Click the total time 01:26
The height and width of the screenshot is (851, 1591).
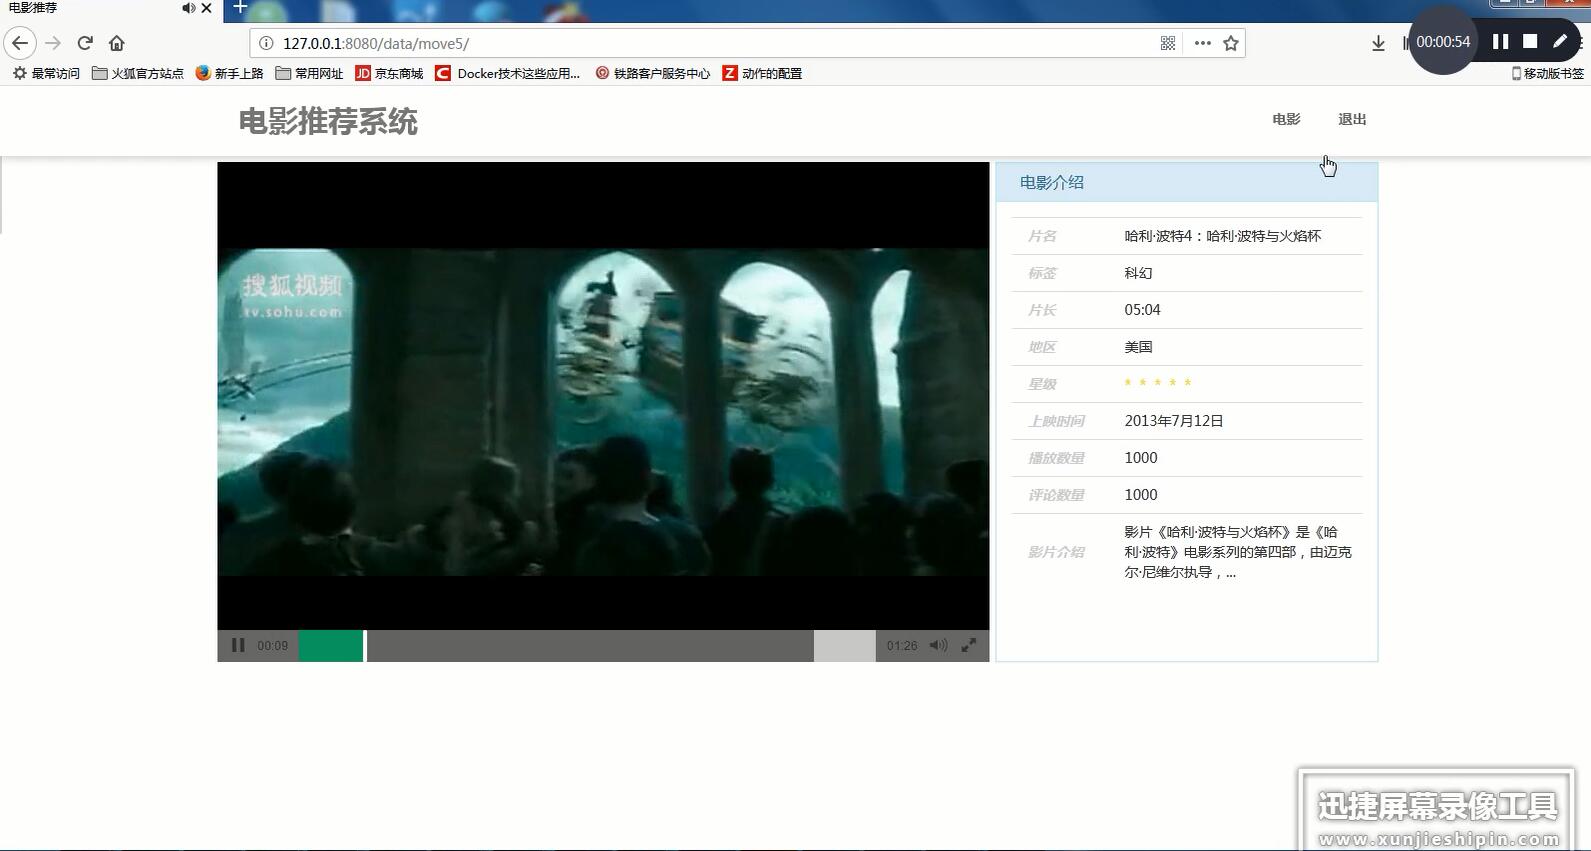[x=901, y=646]
